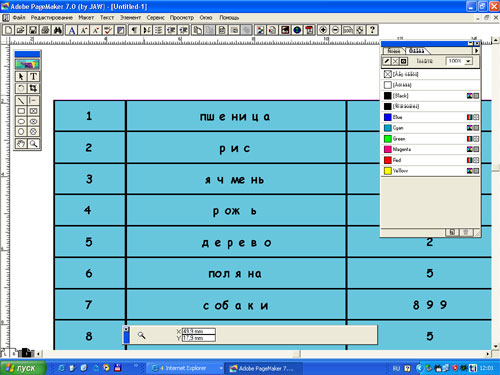Image resolution: width=500 pixels, height=375 pixels.
Task: Click the new color button in Colors panel
Action: [x=452, y=232]
